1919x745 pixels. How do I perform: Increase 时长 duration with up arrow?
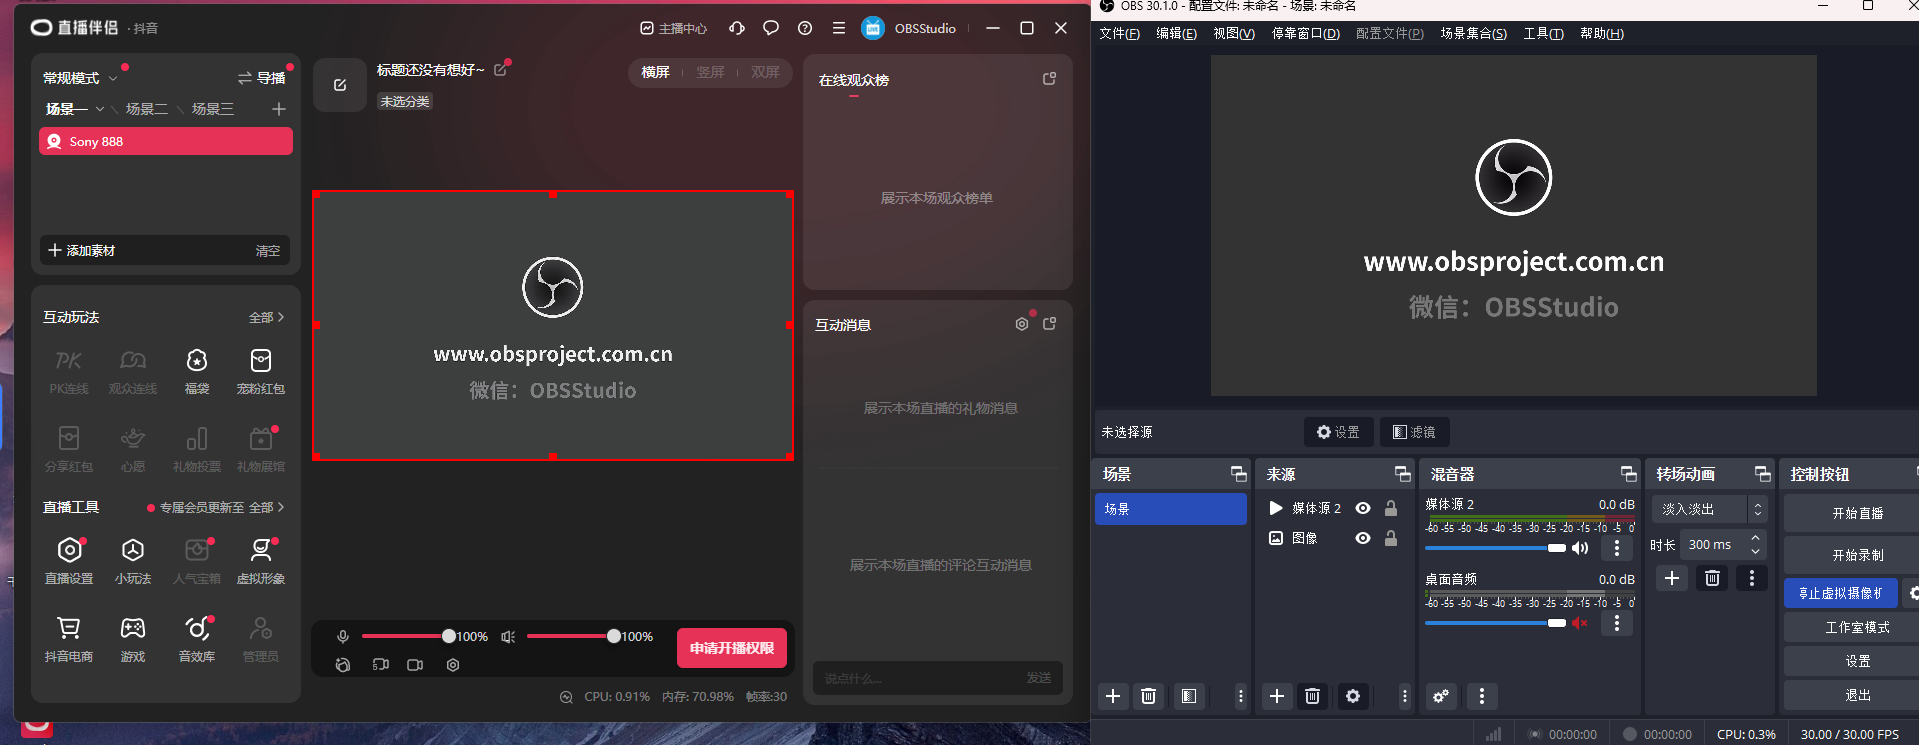point(1755,538)
